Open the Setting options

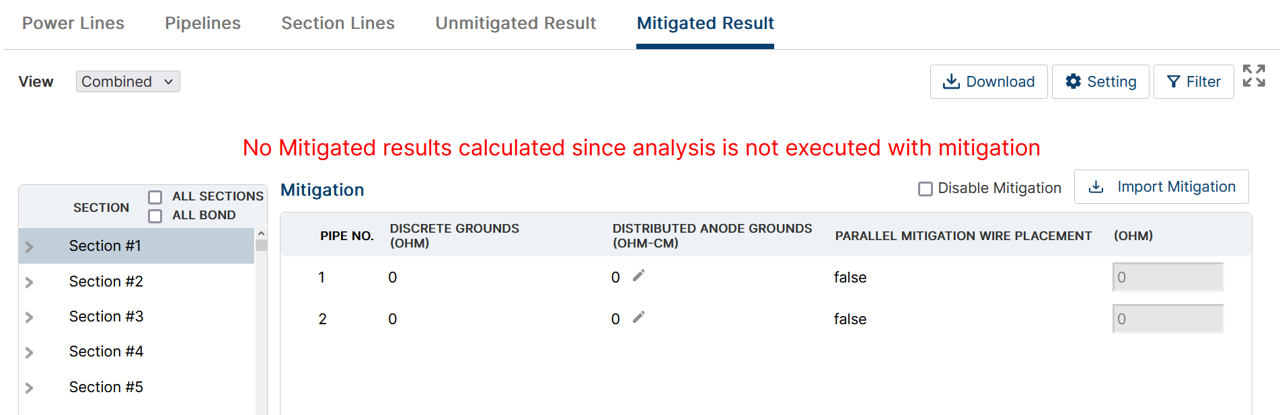[1100, 82]
